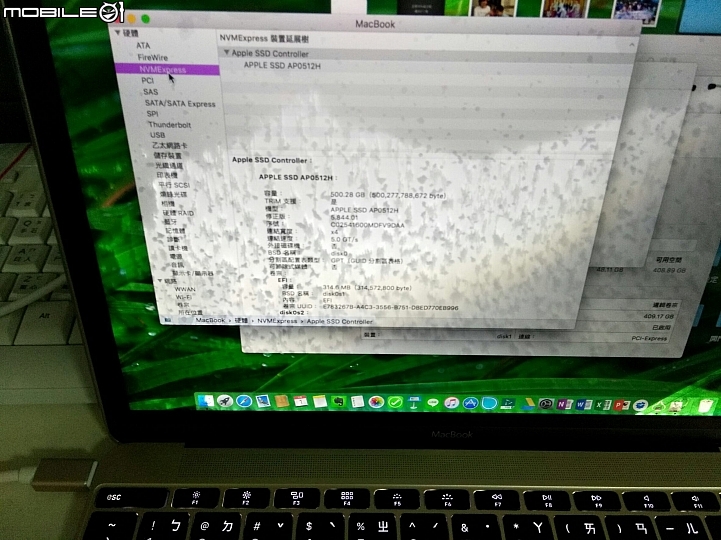Image resolution: width=721 pixels, height=540 pixels.
Task: Collapse the 網路 network section triangle
Action: 160,281
